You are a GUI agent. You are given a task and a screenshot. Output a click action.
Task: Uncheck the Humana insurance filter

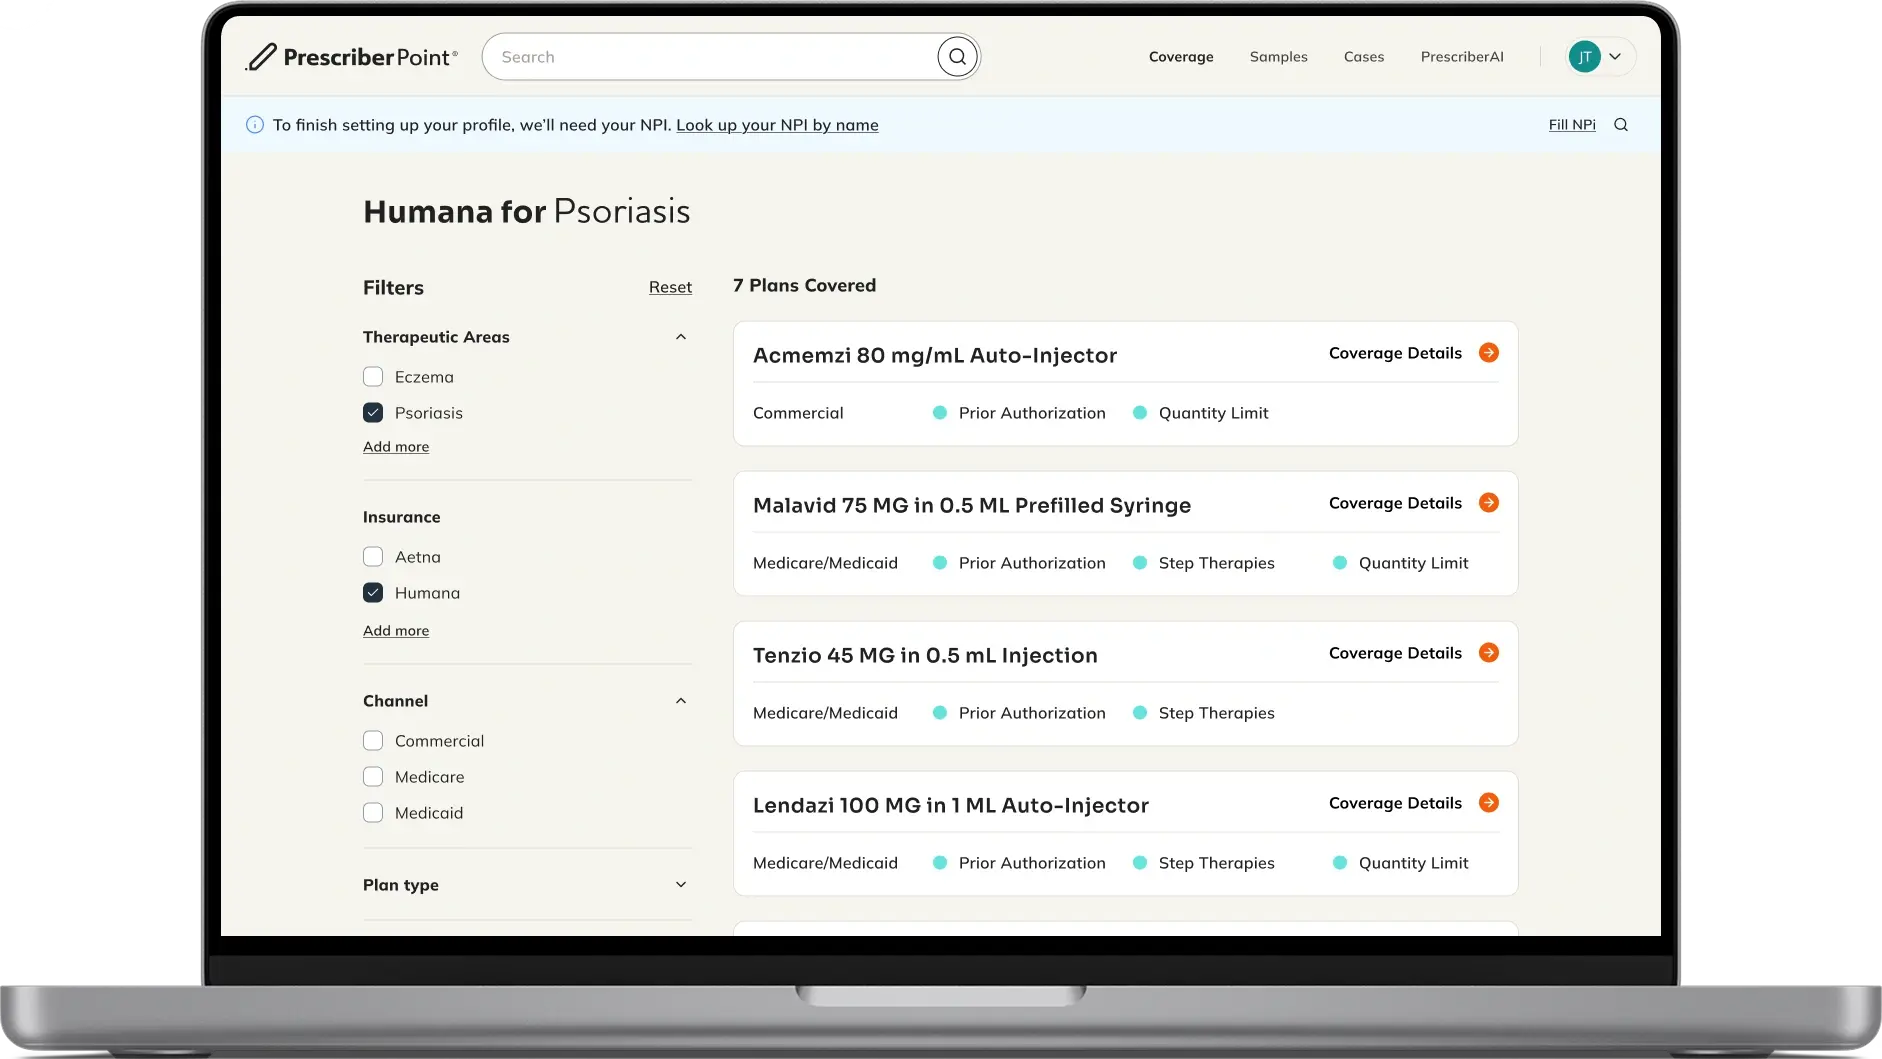click(373, 593)
